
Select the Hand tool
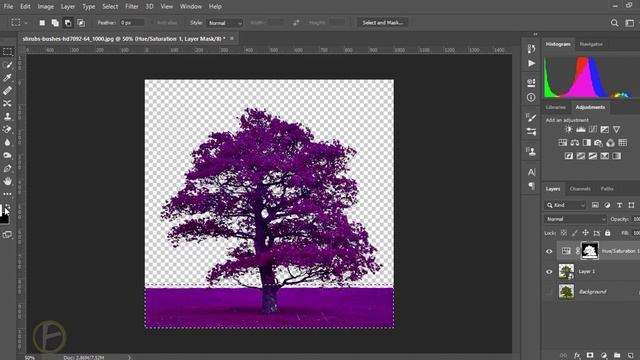pos(7,181)
